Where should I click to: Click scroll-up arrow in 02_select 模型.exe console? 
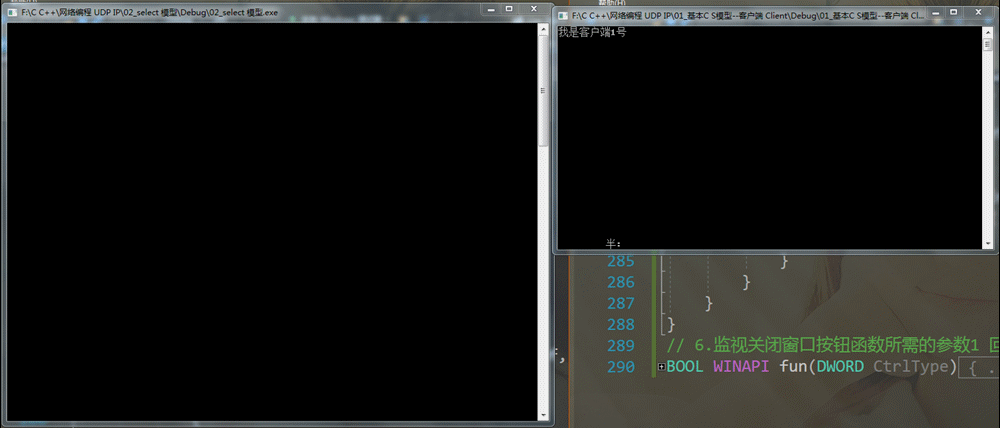coord(543,29)
